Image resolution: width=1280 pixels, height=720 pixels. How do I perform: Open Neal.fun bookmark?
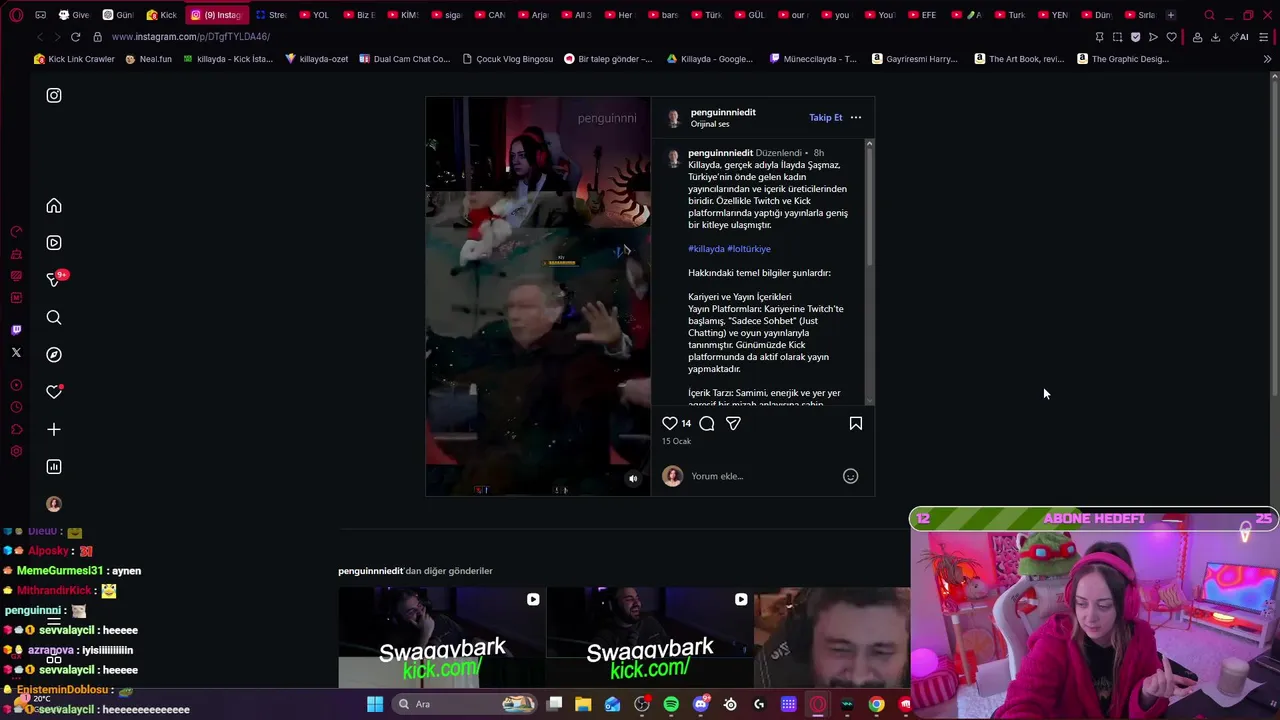148,59
